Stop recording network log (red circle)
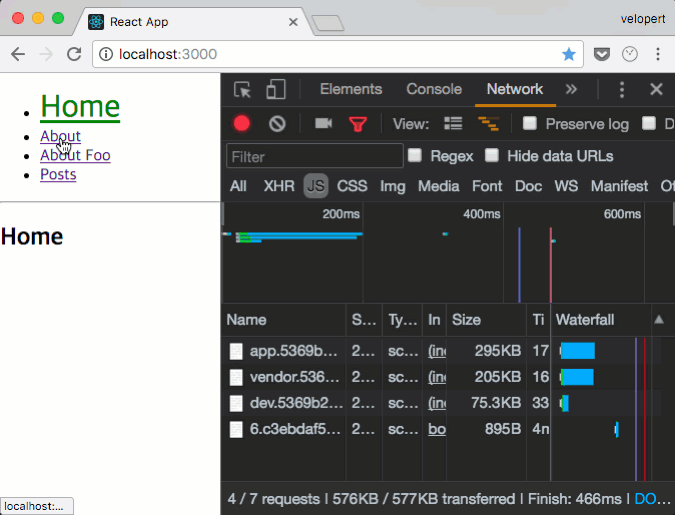This screenshot has height=515, width=675. (242, 124)
